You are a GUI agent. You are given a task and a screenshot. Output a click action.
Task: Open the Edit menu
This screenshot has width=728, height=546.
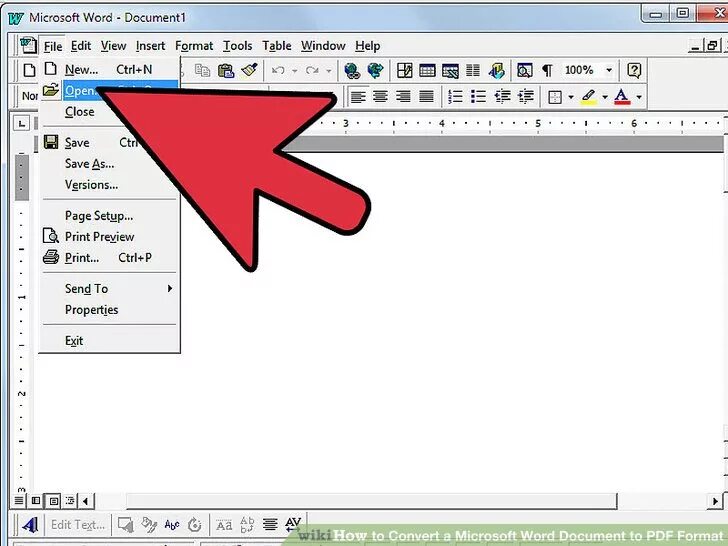click(81, 46)
